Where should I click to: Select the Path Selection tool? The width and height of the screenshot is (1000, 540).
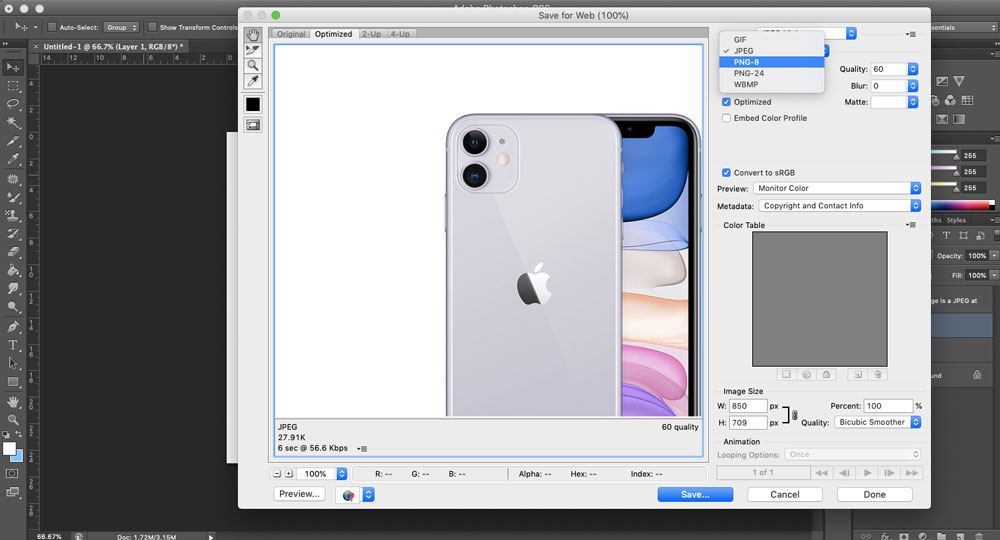point(12,364)
